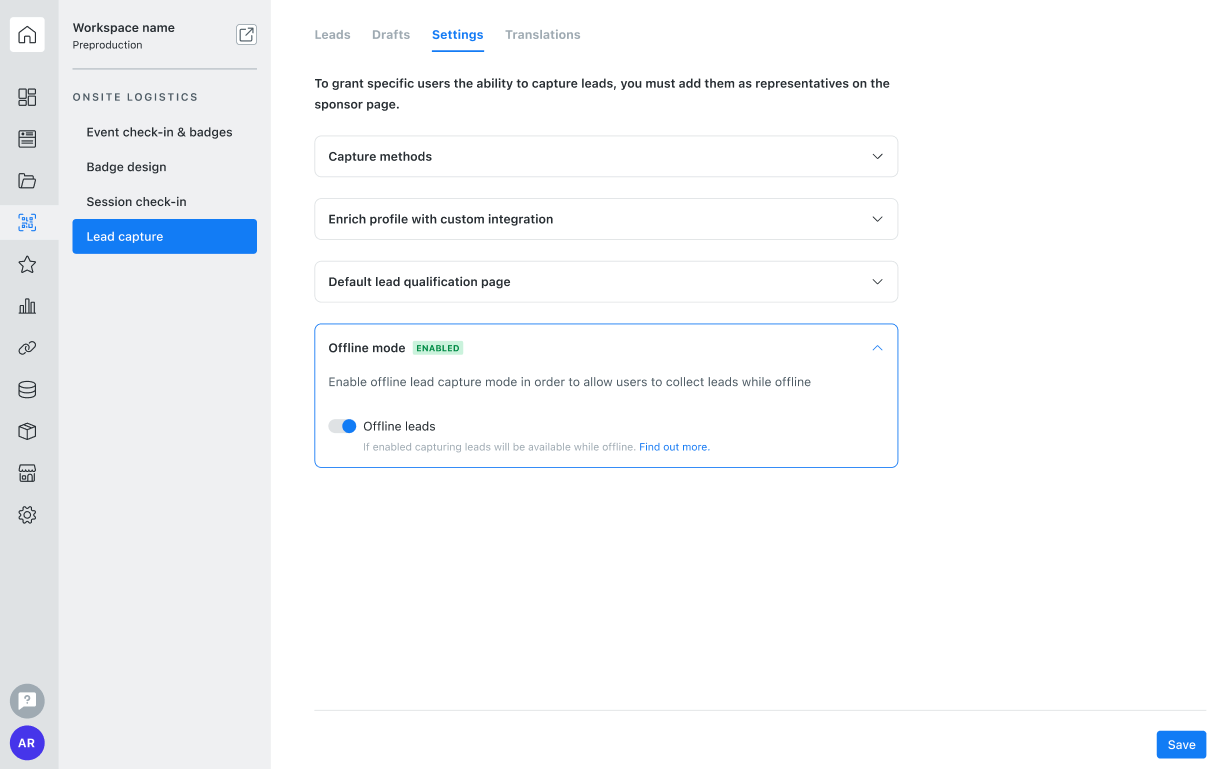Click the Workspace name title
Screen dimensions: 1216x769
click(x=124, y=28)
